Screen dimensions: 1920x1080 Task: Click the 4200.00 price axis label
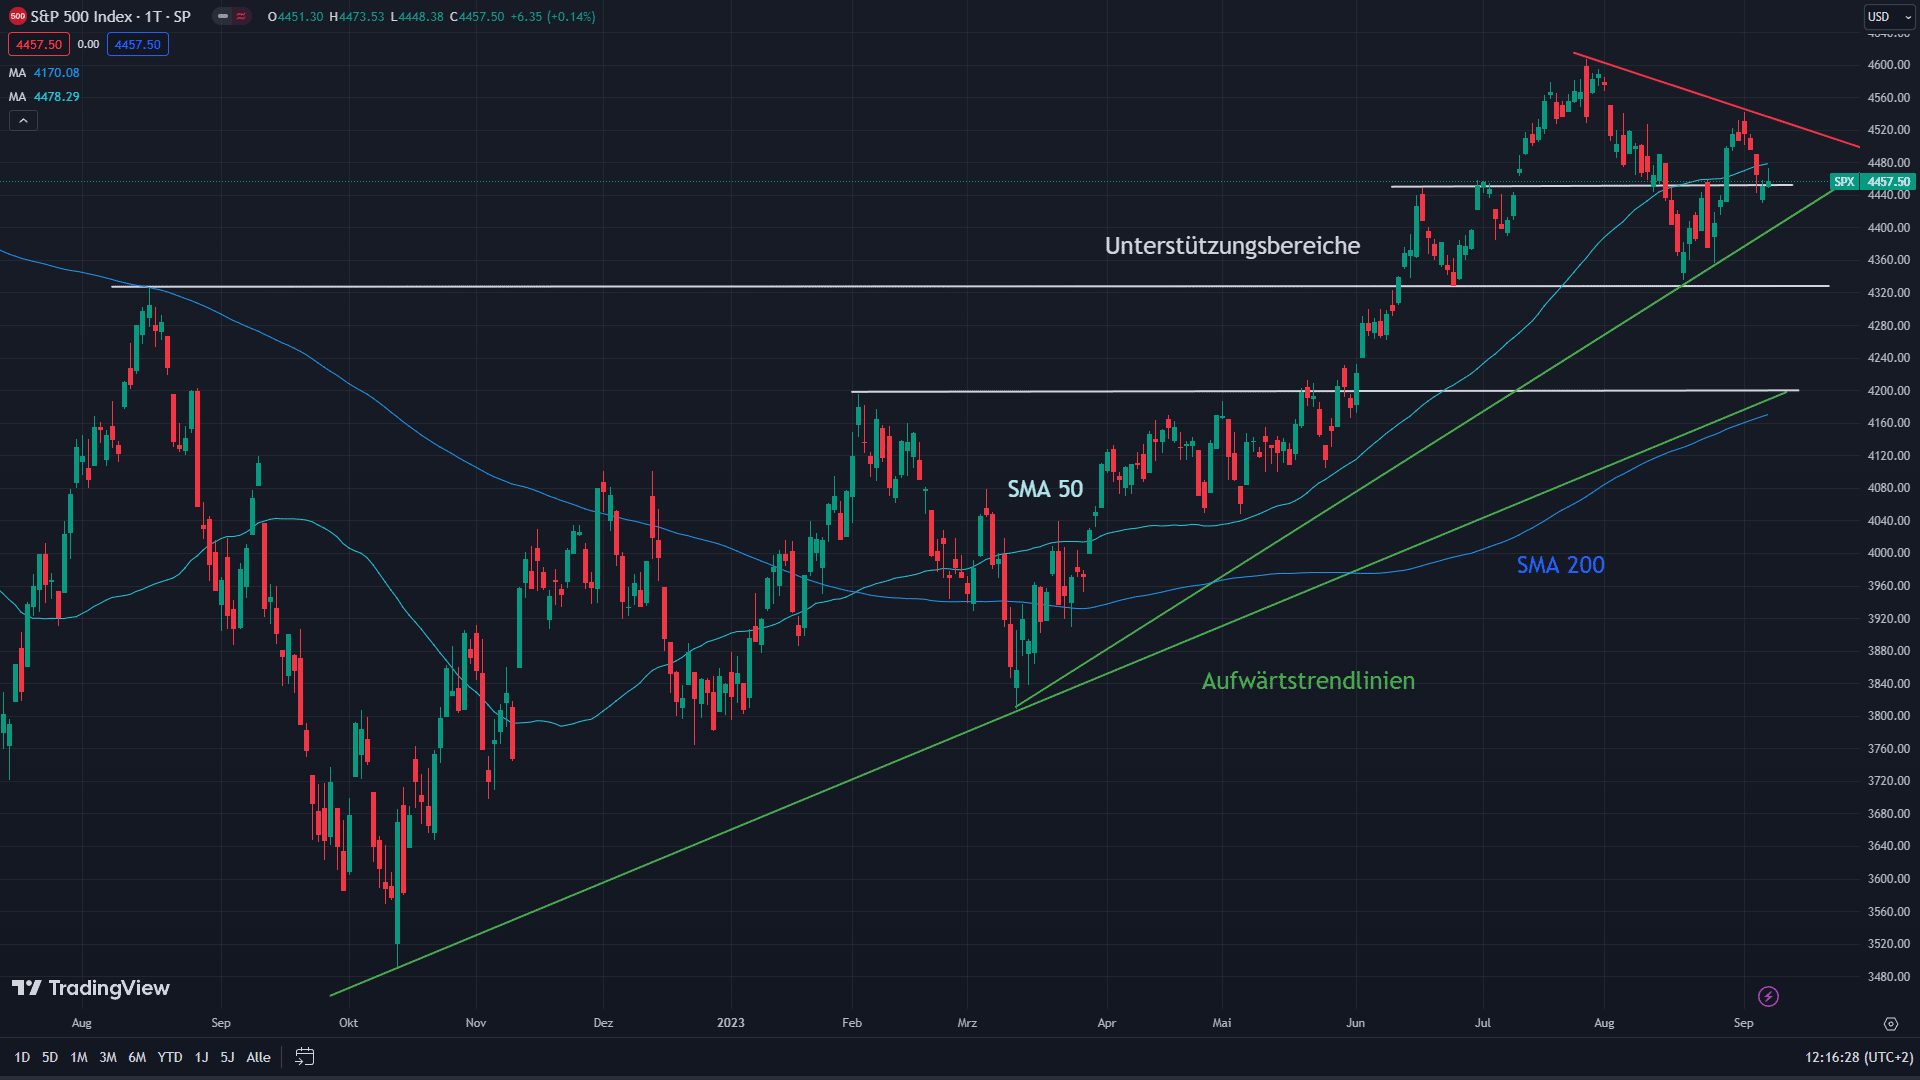click(1888, 391)
